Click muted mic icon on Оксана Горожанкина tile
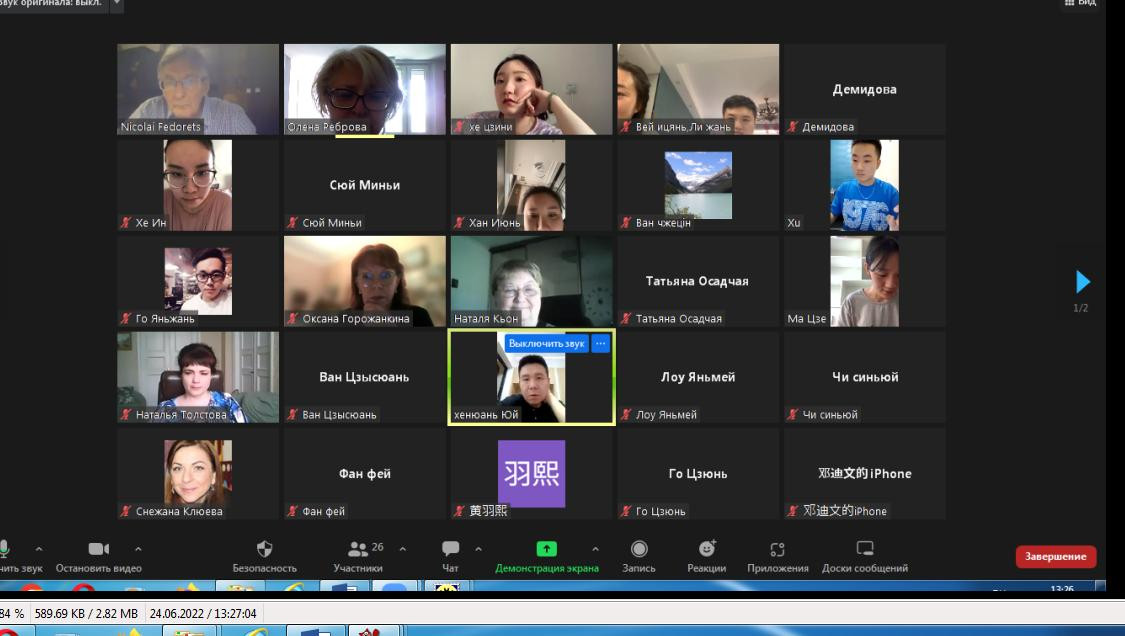 pyautogui.click(x=293, y=319)
